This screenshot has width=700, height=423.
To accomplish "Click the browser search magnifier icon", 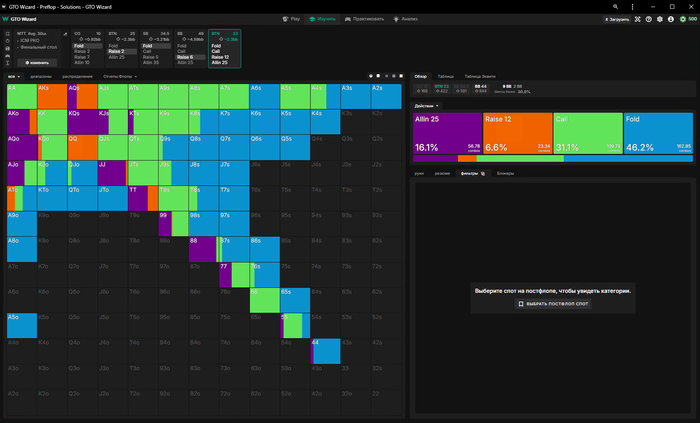I will [615, 7].
